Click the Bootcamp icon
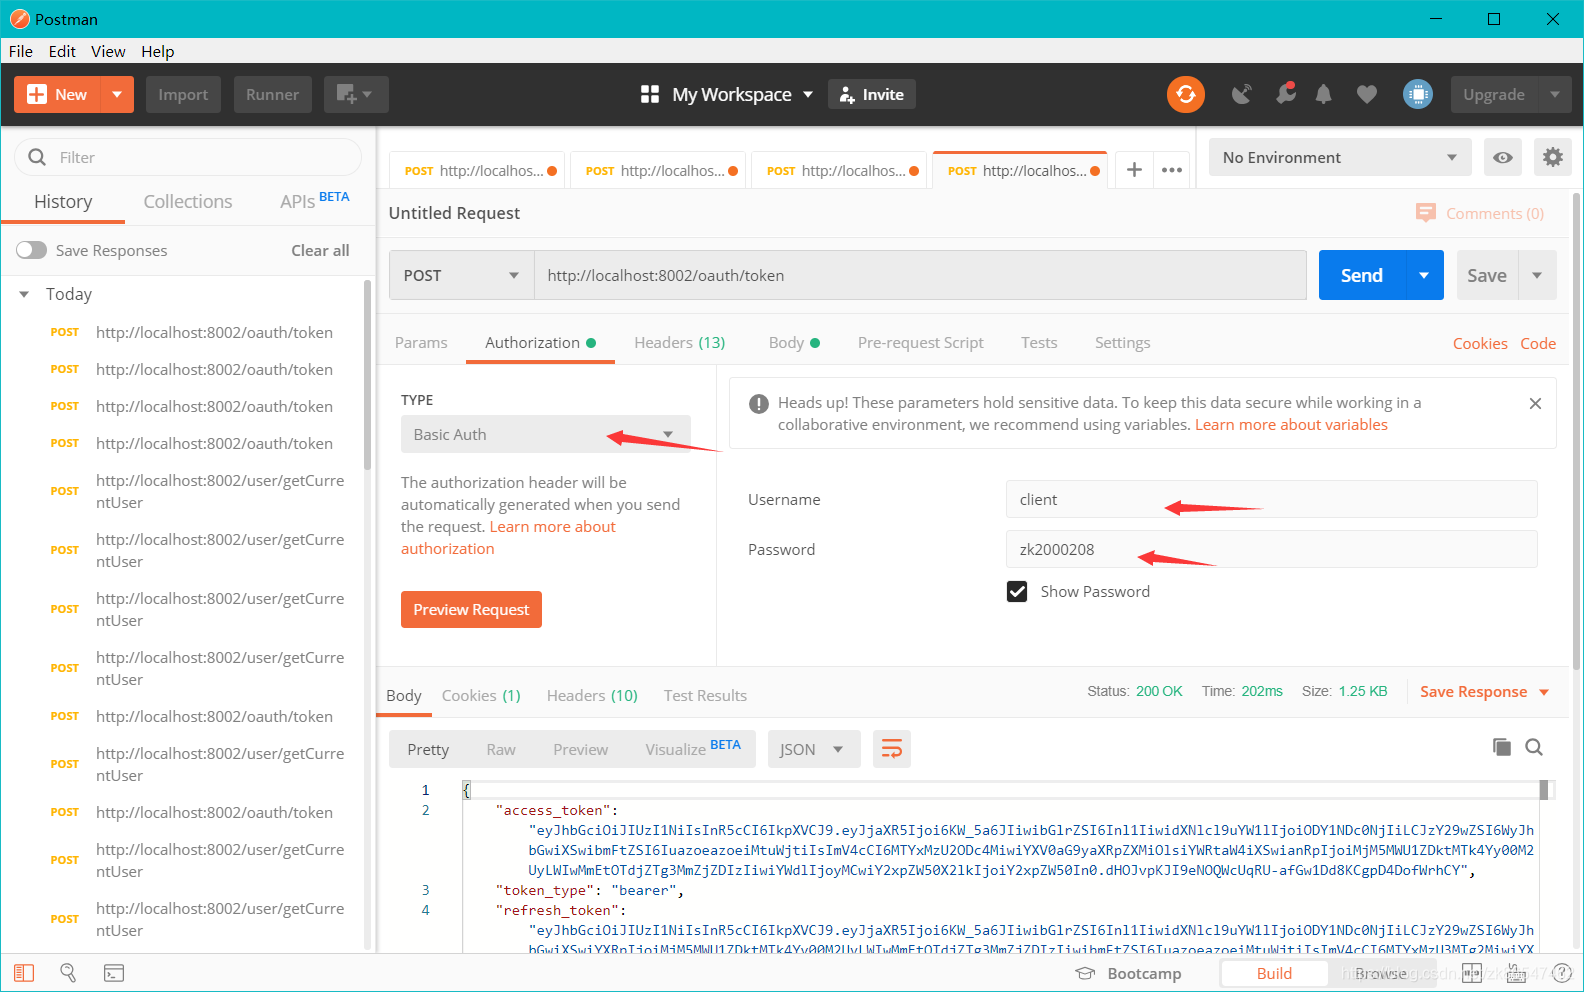This screenshot has height=992, width=1584. click(1085, 973)
